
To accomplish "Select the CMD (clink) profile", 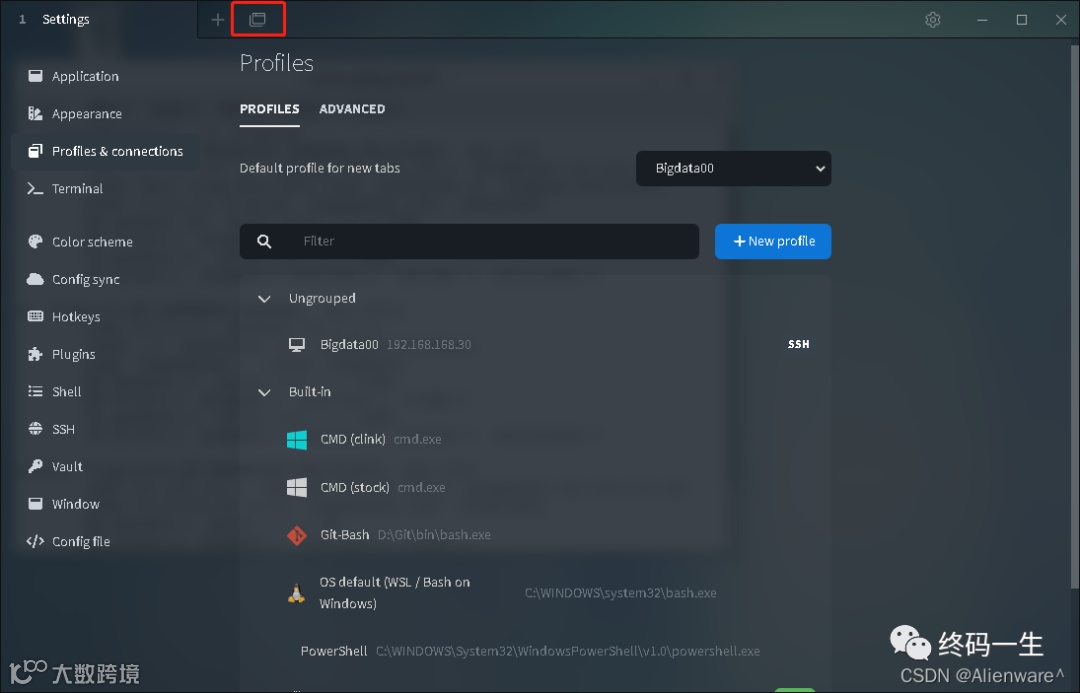I will coord(535,439).
